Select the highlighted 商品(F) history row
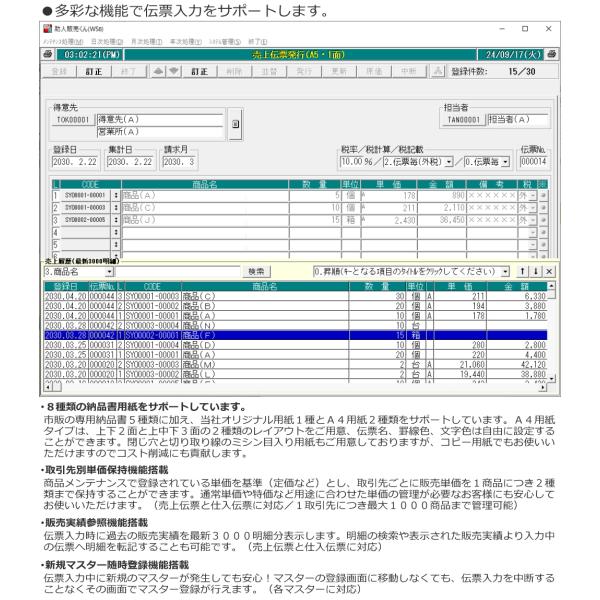This screenshot has height=600, width=600. (x=250, y=336)
